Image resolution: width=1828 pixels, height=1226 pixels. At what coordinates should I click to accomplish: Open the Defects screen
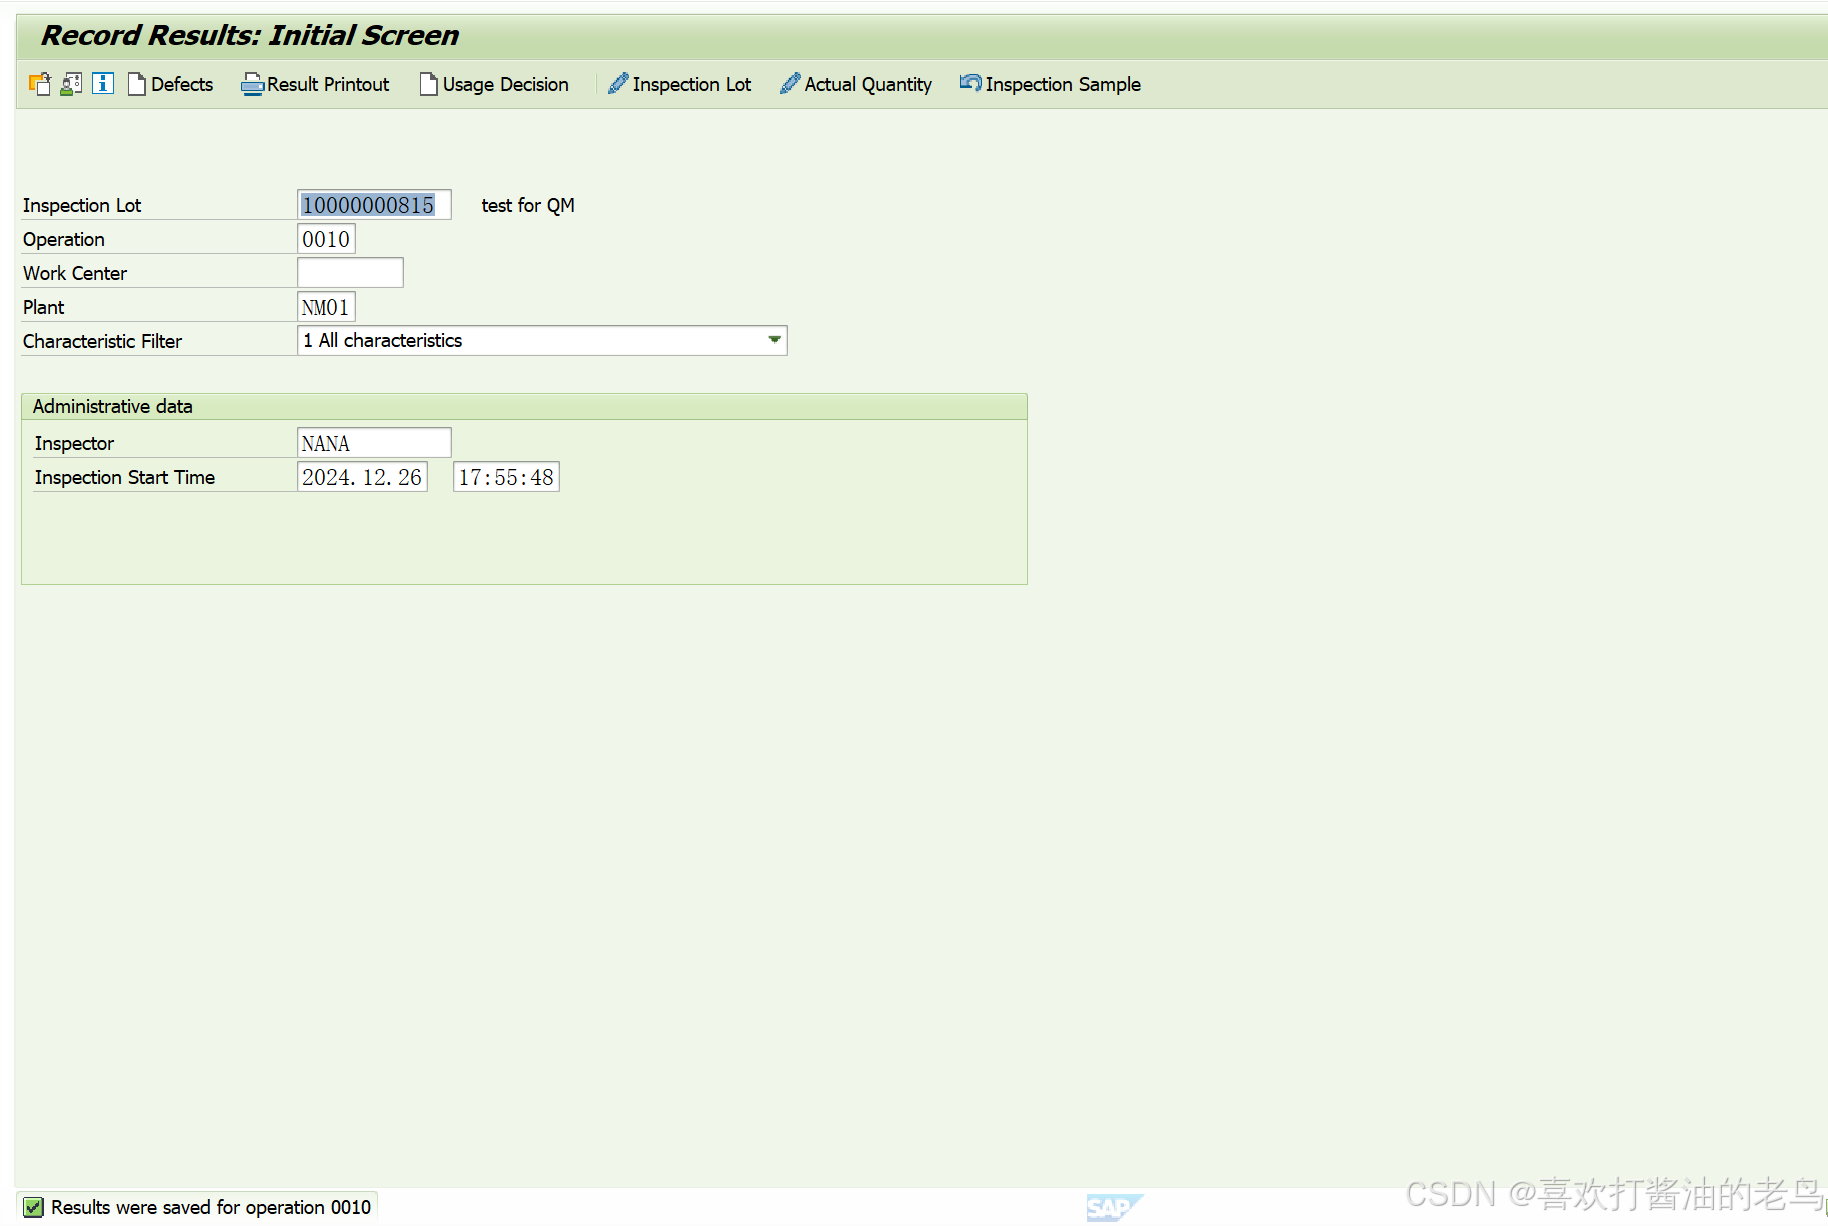point(170,84)
